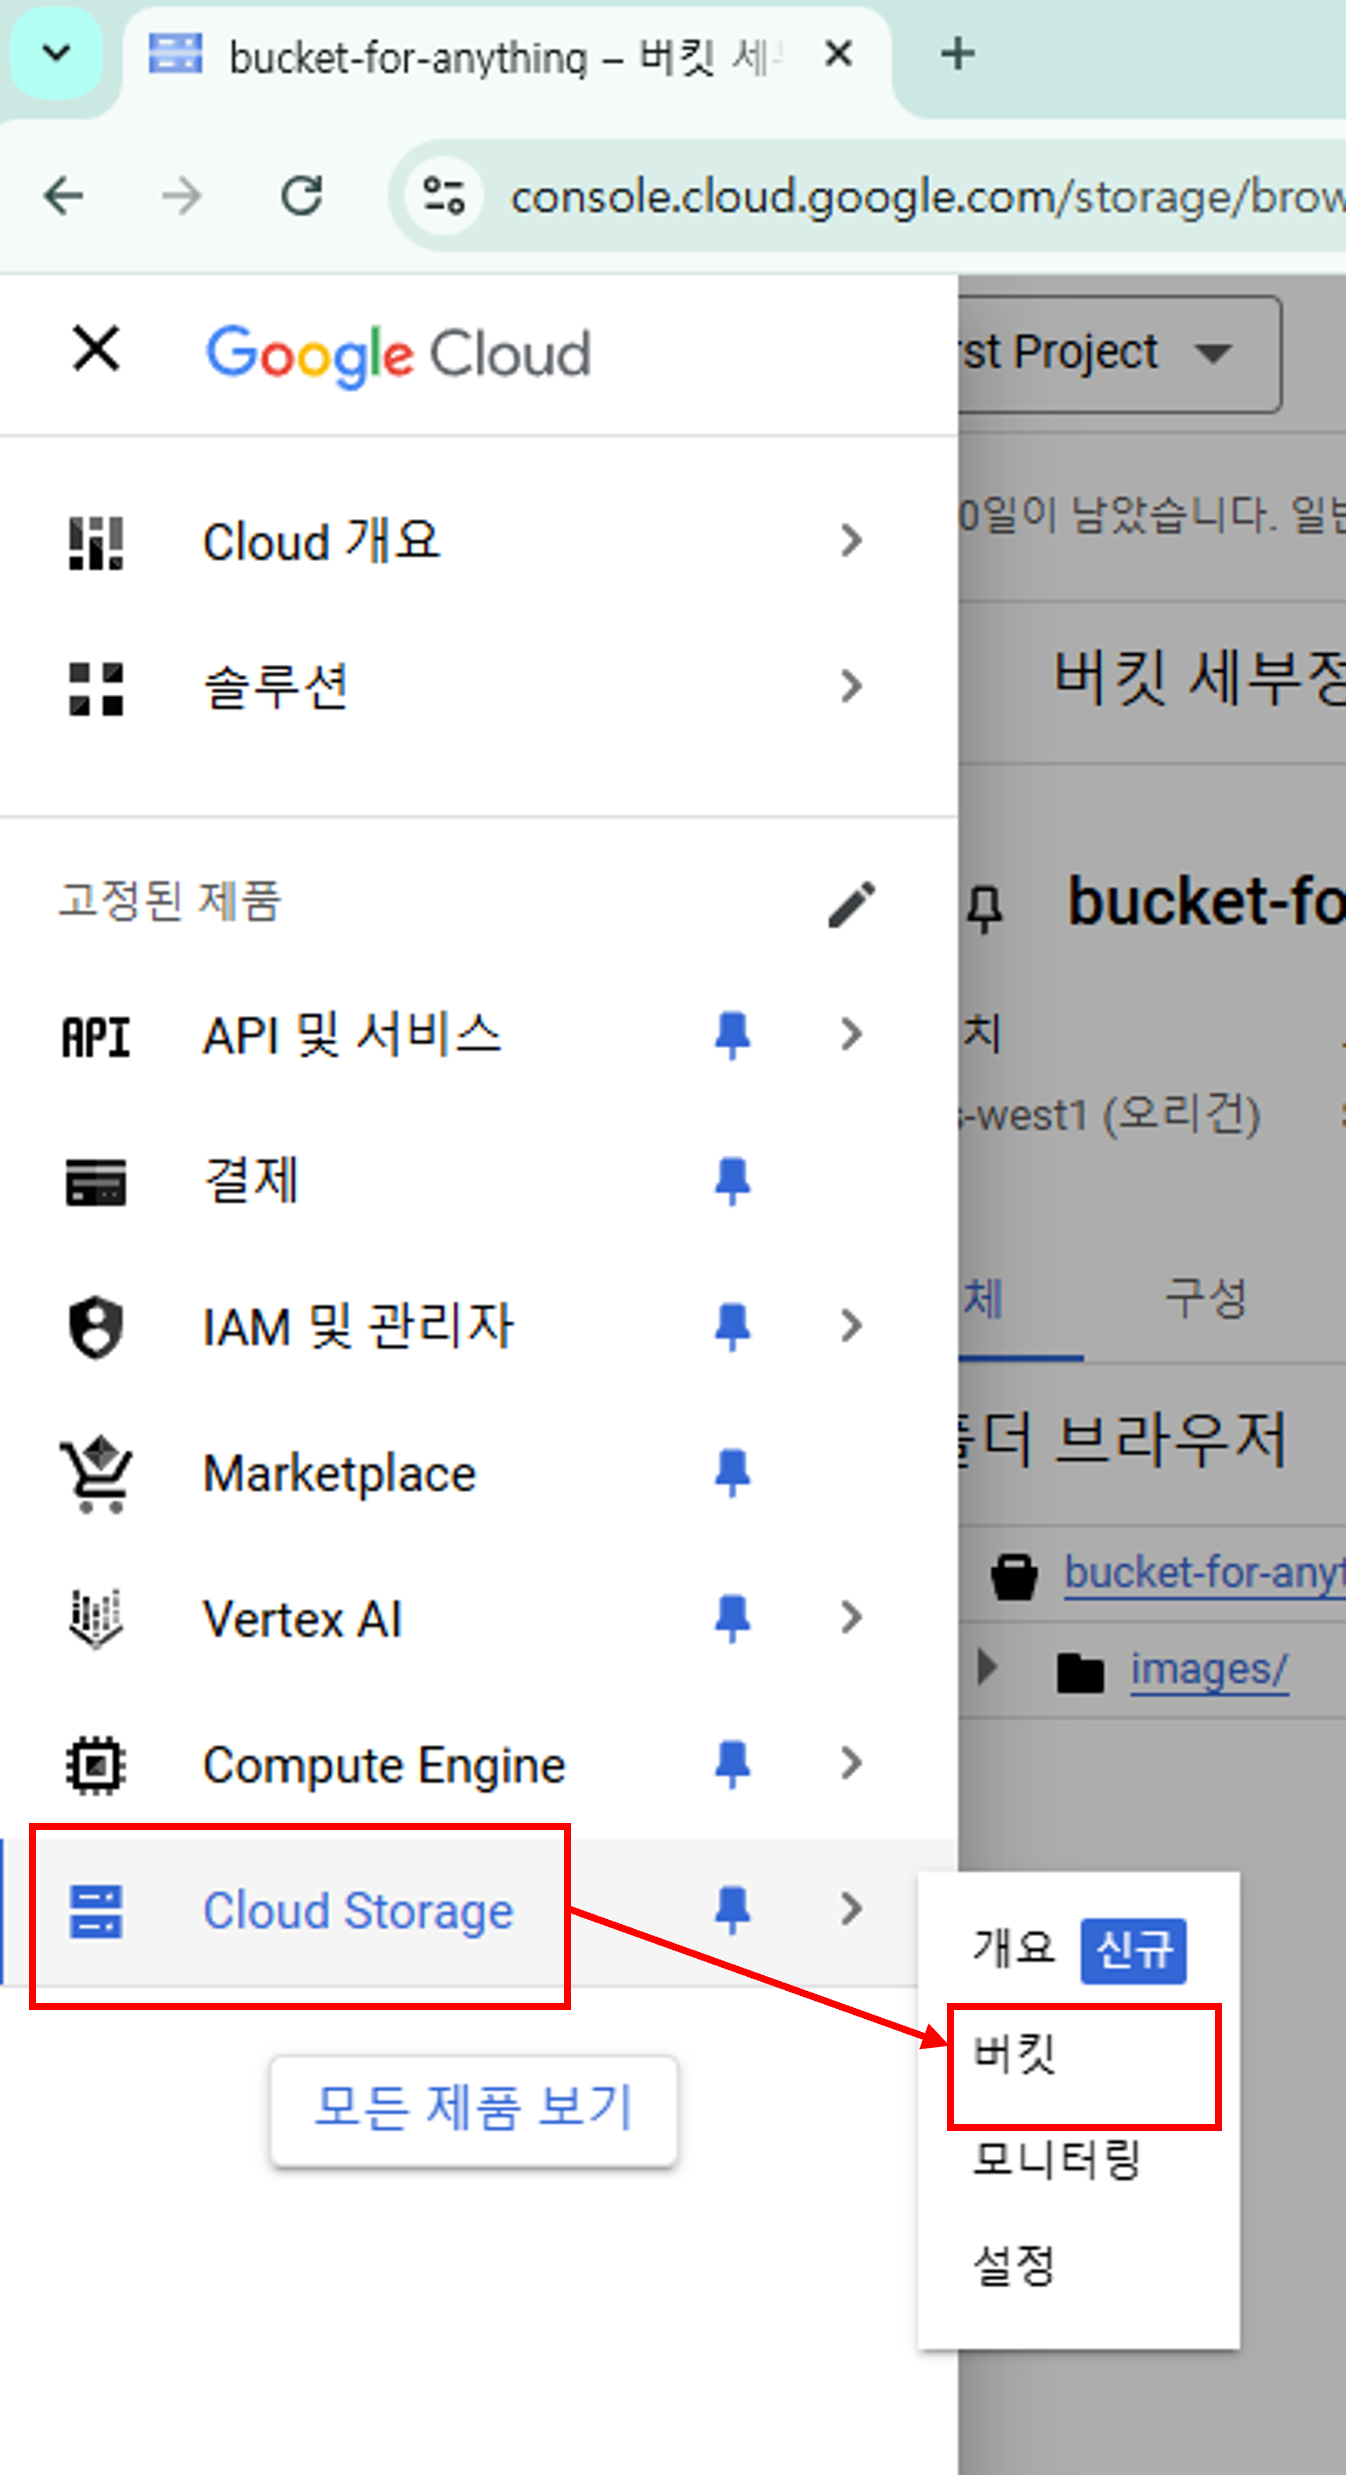Image resolution: width=1346 pixels, height=2475 pixels.
Task: Click the images folder icon
Action: (x=1081, y=1672)
